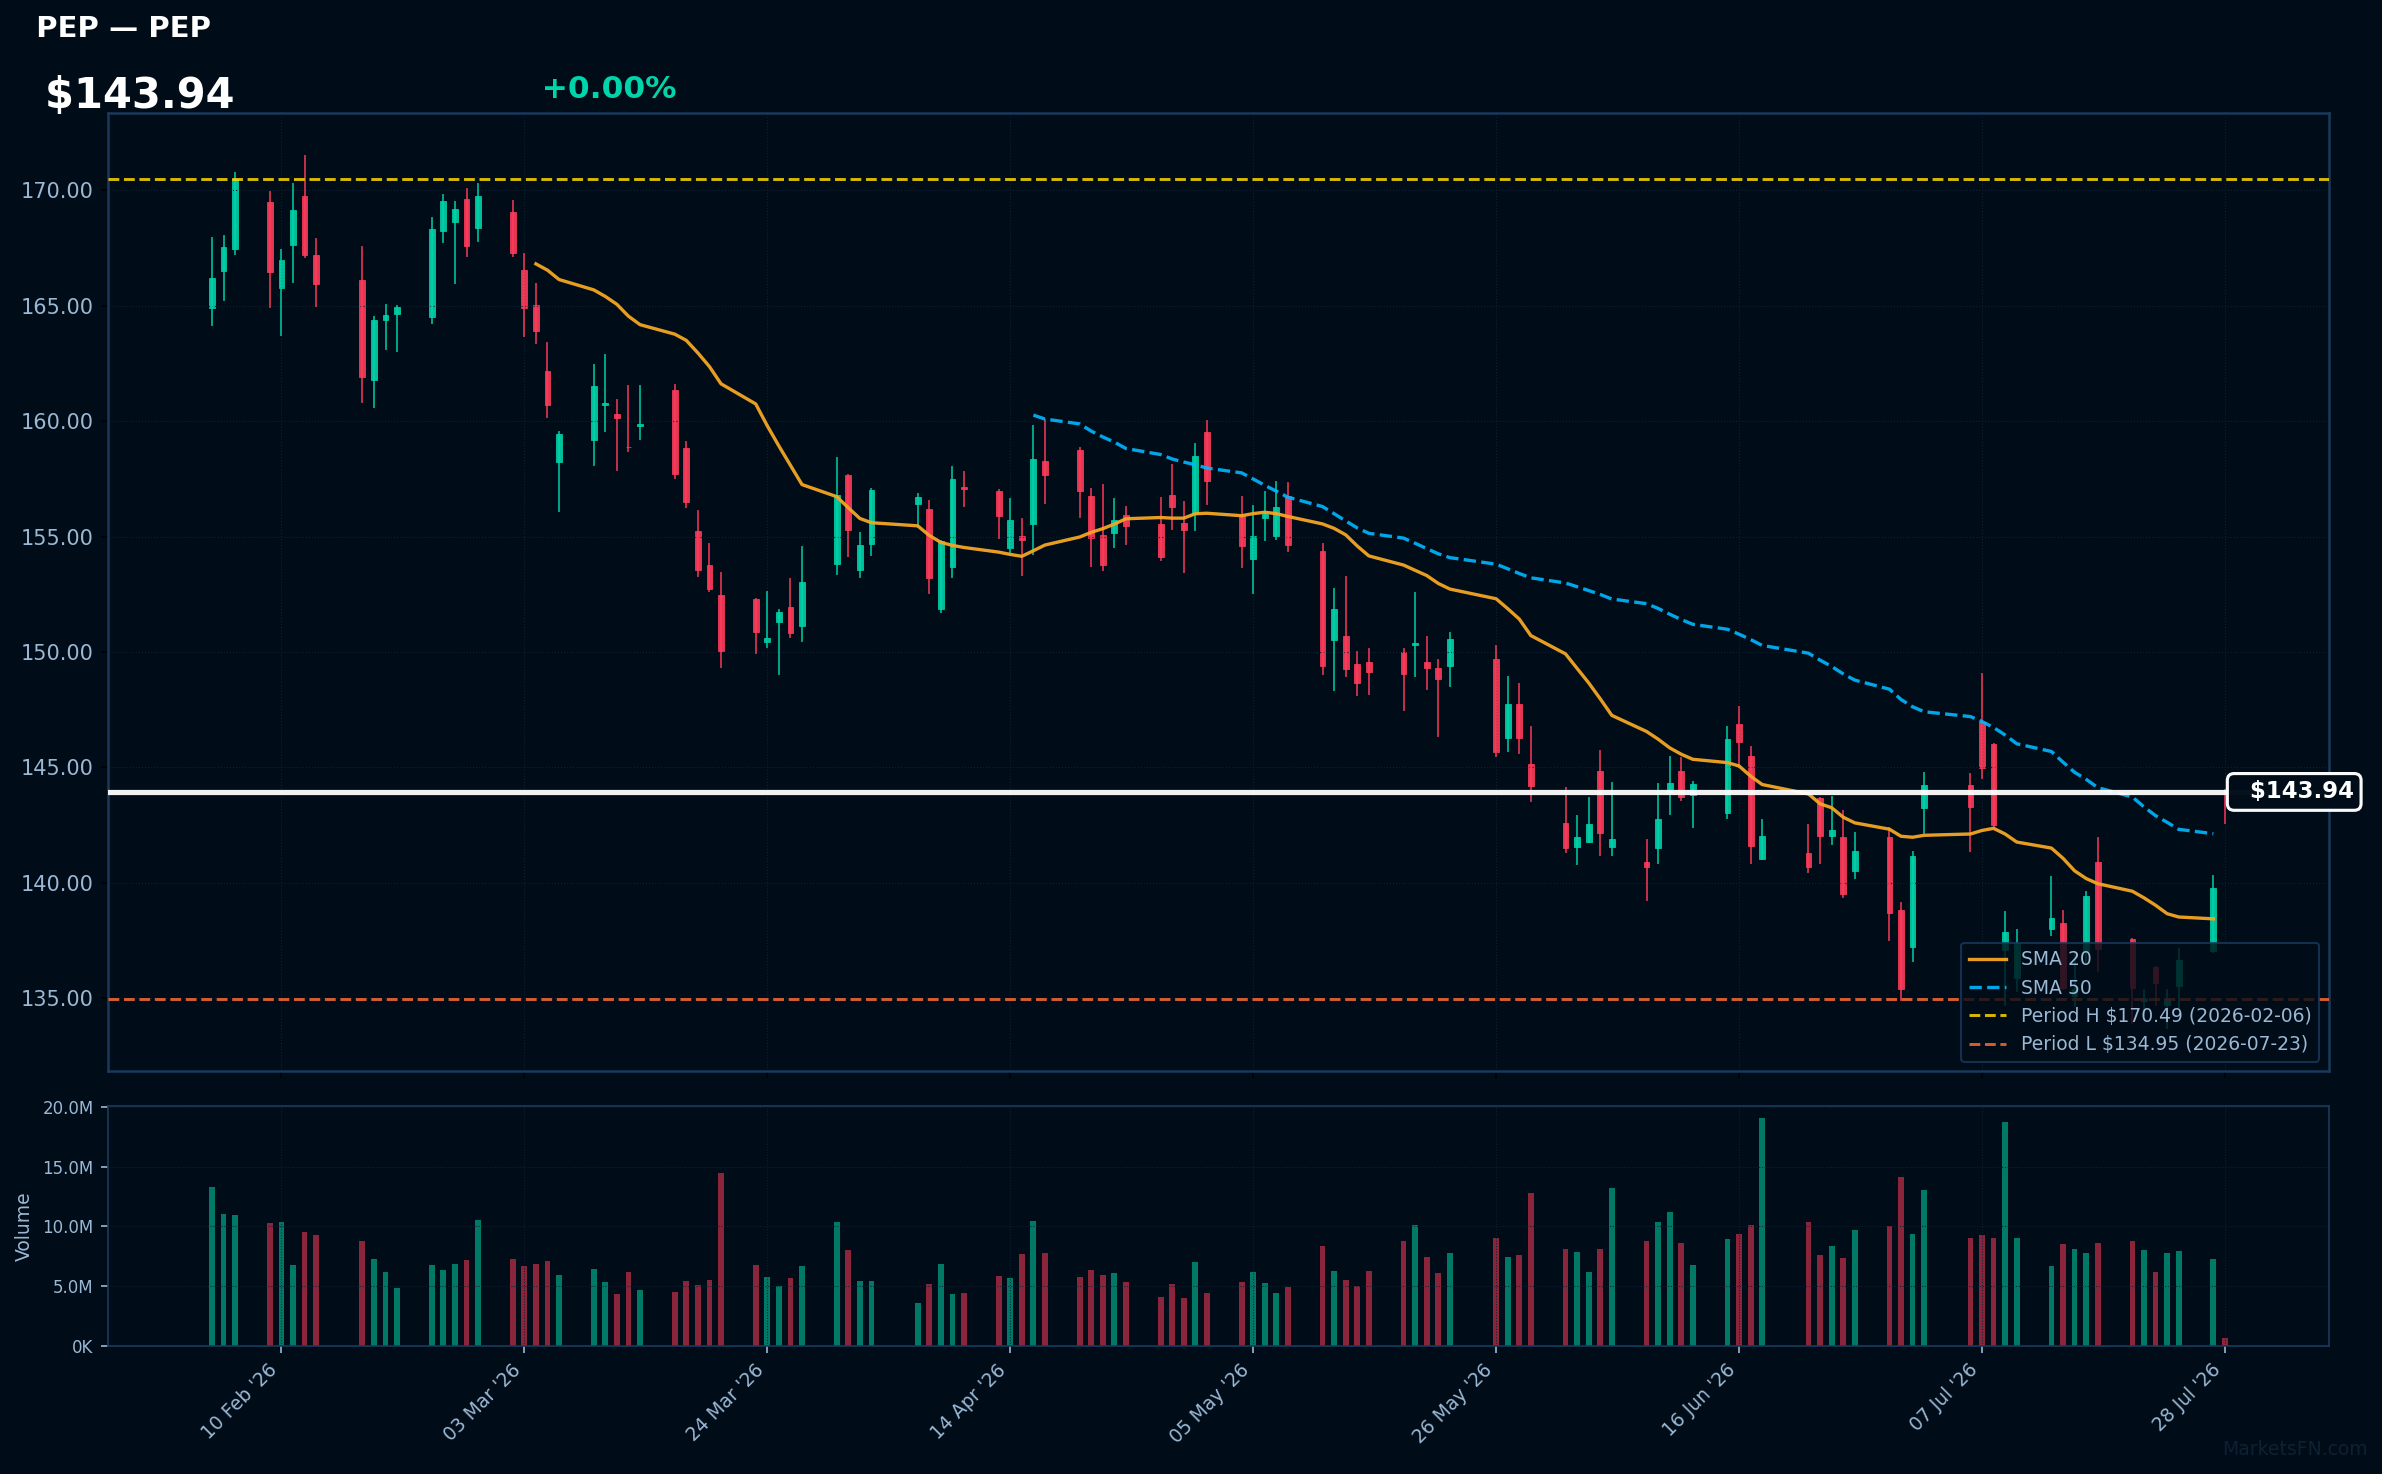This screenshot has width=2382, height=1474.
Task: Click the "SMA 20" legend entry
Action: [2030, 958]
